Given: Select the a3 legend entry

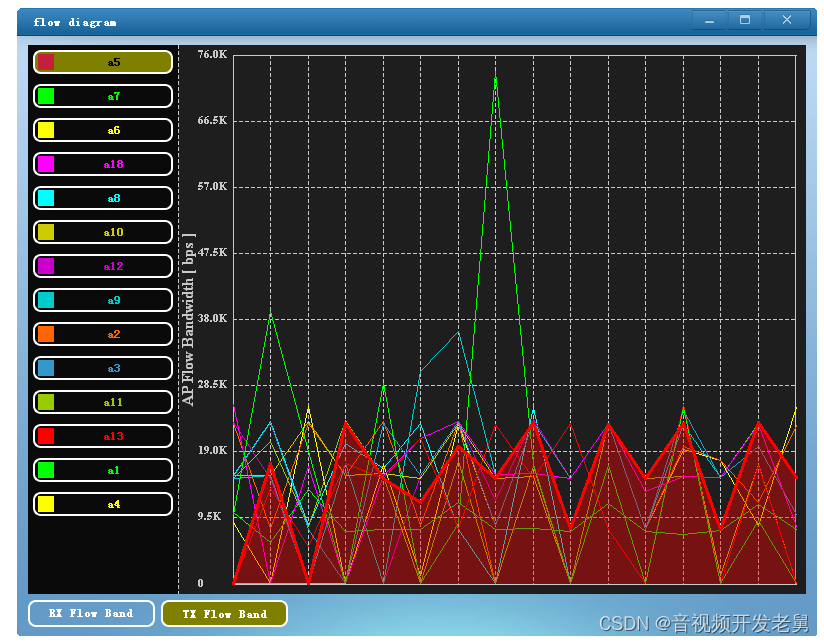Looking at the screenshot, I should click(x=103, y=368).
